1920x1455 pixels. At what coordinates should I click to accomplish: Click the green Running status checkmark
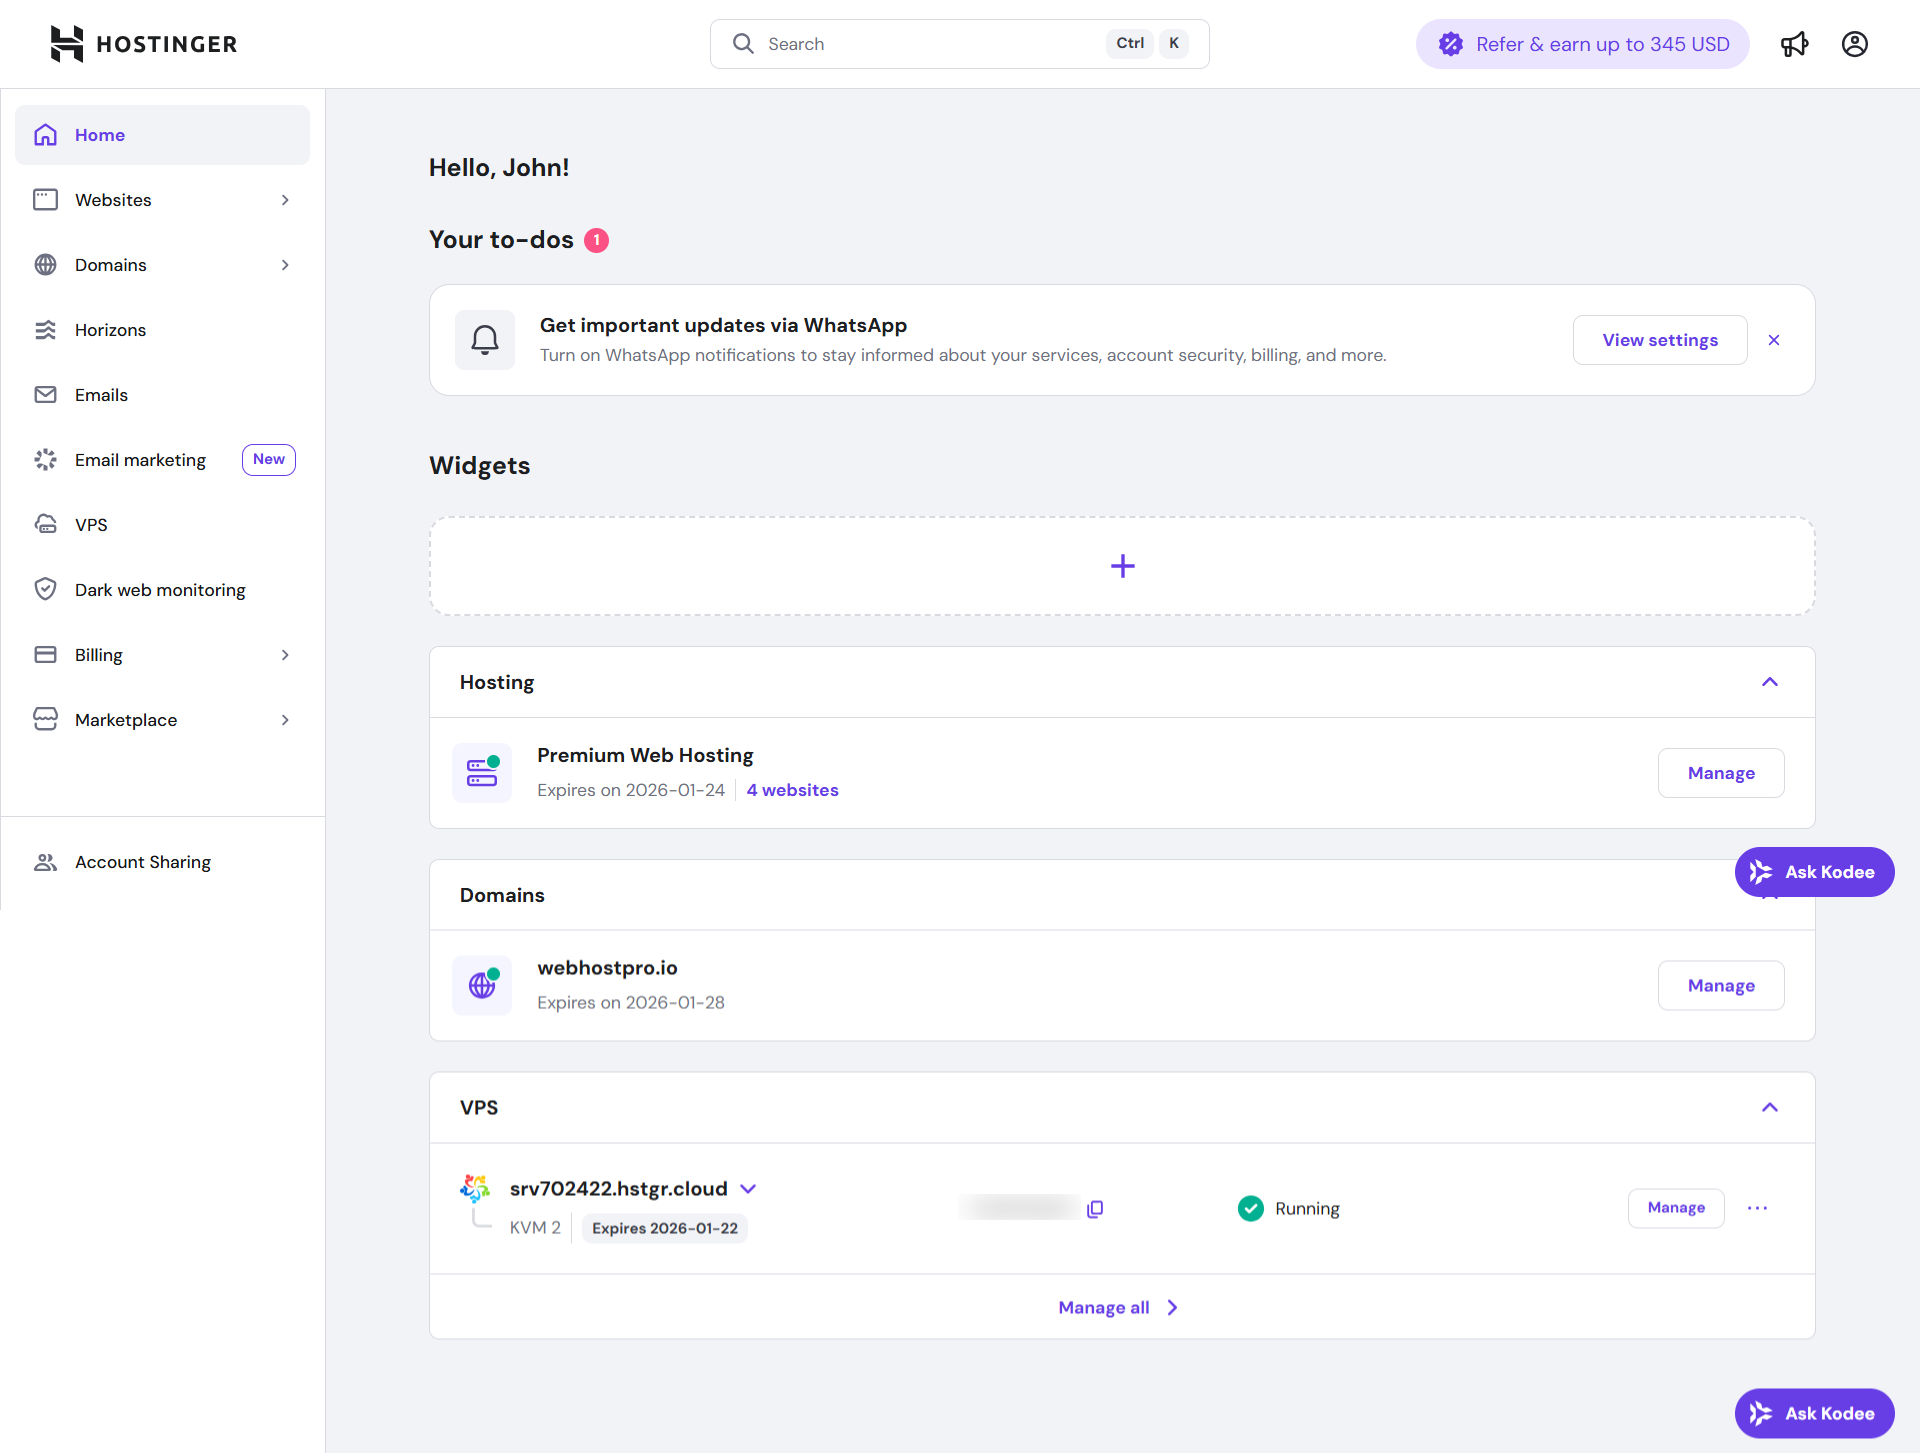[1251, 1209]
